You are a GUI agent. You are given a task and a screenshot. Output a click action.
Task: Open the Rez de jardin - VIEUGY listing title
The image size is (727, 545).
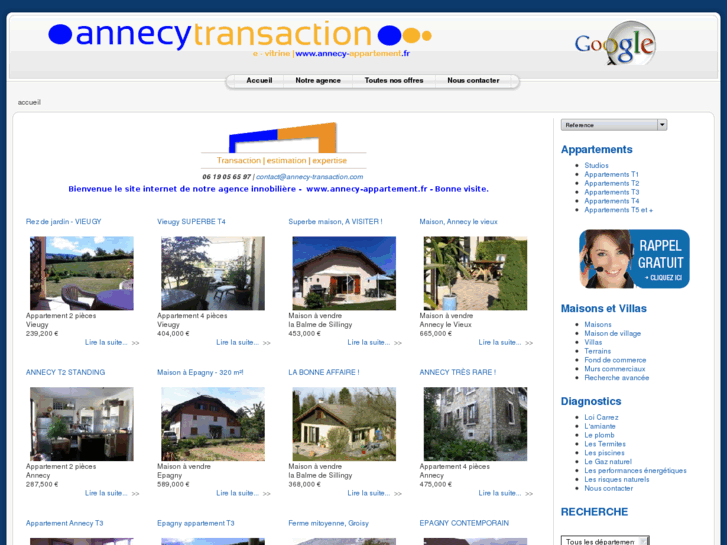[x=64, y=222]
